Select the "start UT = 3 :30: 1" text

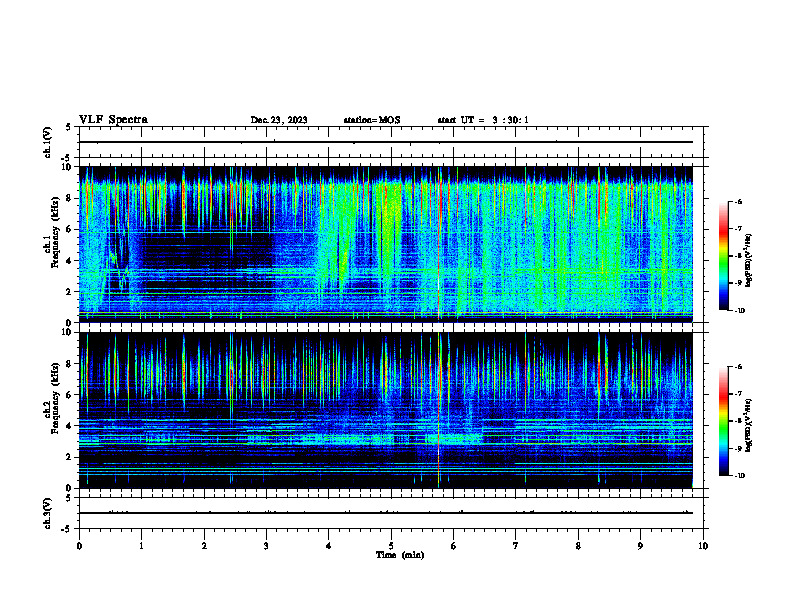pyautogui.click(x=483, y=120)
